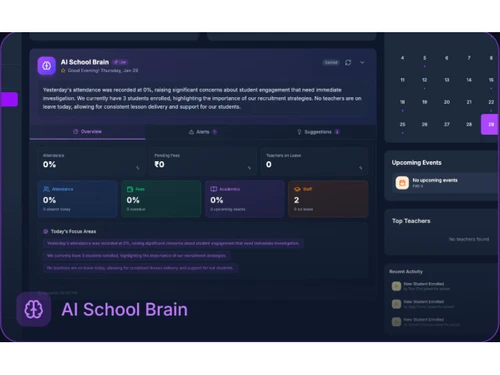Select highlighted calendar date 29
500x375 pixels.
[x=490, y=124]
